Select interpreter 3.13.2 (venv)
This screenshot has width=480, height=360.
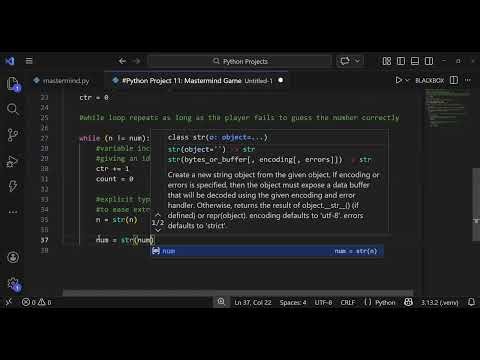439,303
